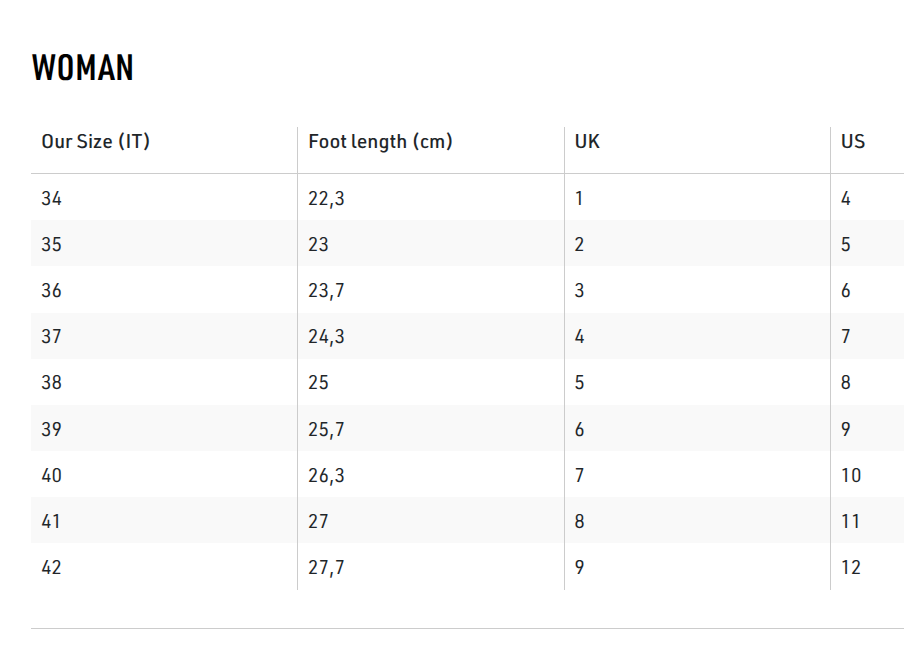Click the foot length 27,7 cell
The image size is (904, 664).
[x=326, y=567]
